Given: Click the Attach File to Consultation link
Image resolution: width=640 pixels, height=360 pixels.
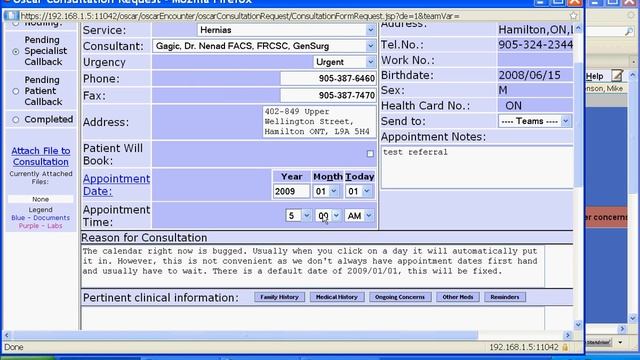Looking at the screenshot, I should pos(40,156).
